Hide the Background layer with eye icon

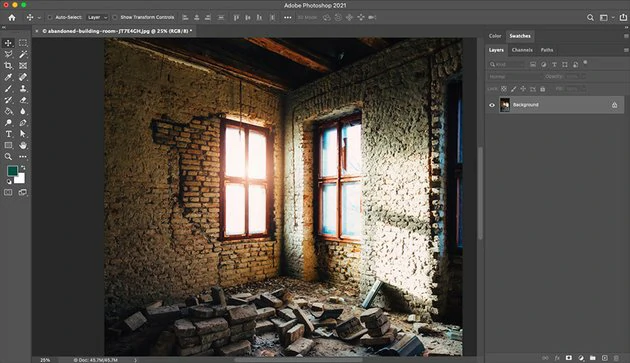(492, 105)
